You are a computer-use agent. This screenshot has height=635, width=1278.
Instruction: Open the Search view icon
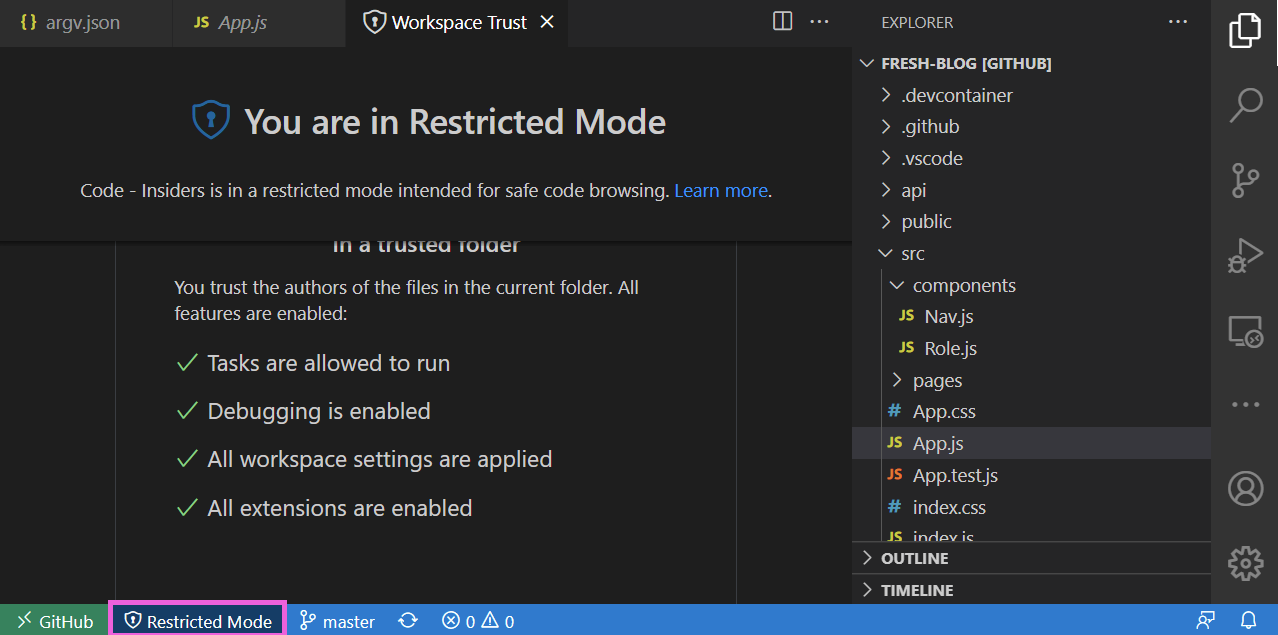coord(1245,104)
